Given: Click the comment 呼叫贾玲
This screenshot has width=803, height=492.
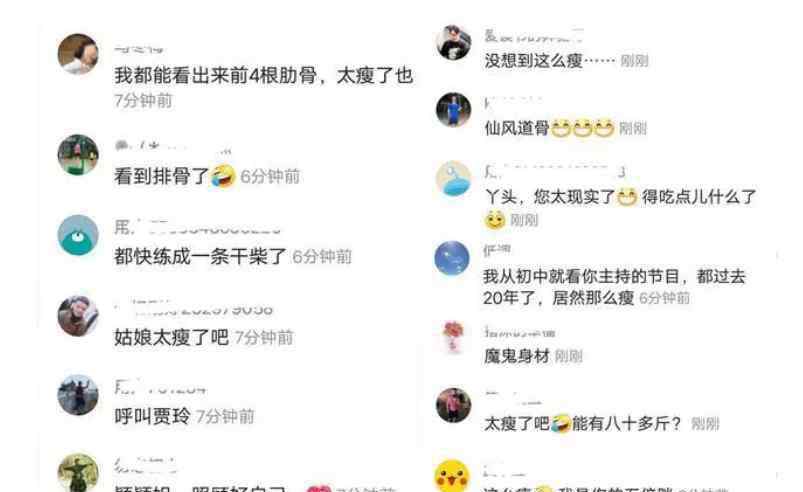Looking at the screenshot, I should tap(152, 416).
